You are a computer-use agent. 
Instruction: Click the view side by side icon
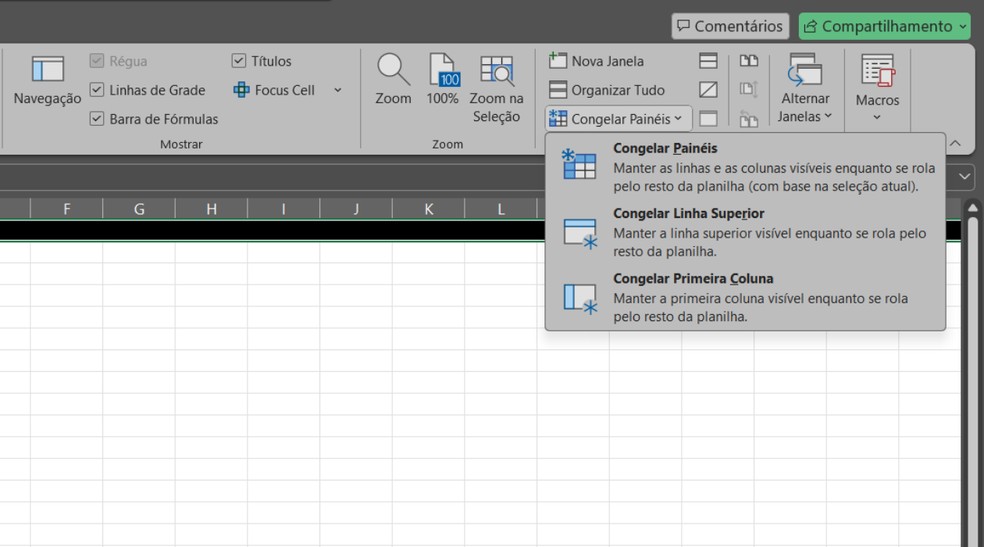(x=749, y=61)
